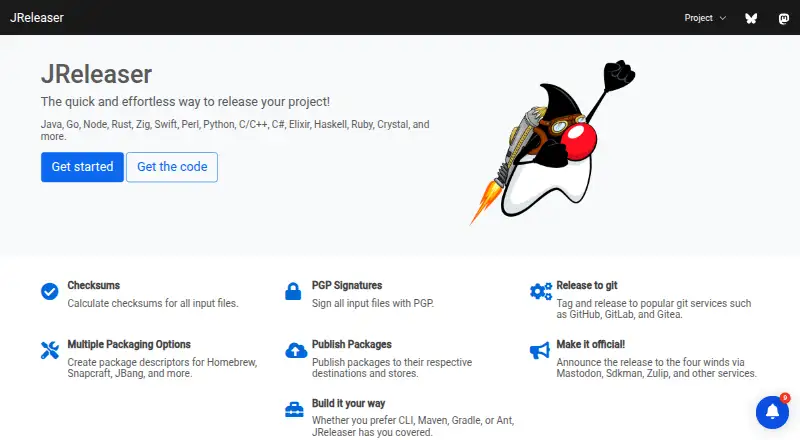This screenshot has height=440, width=800.
Task: Click the Make it official! heading
Action: 590,345
